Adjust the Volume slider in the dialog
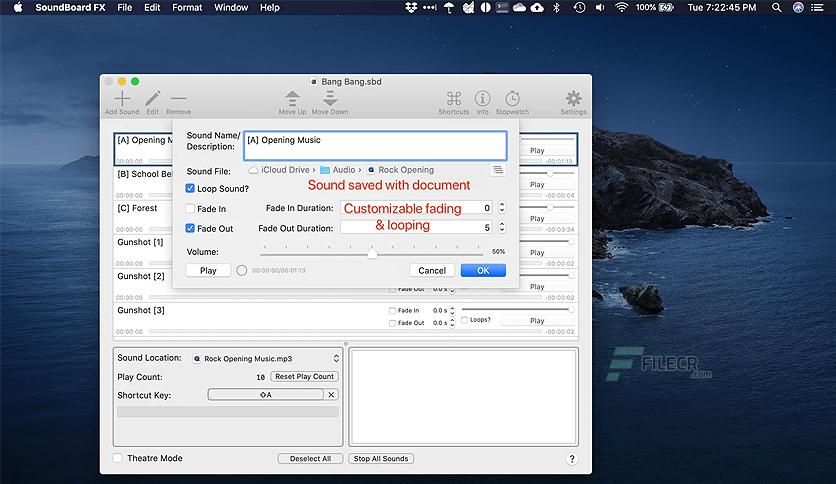The height and width of the screenshot is (484, 836). pyautogui.click(x=372, y=252)
